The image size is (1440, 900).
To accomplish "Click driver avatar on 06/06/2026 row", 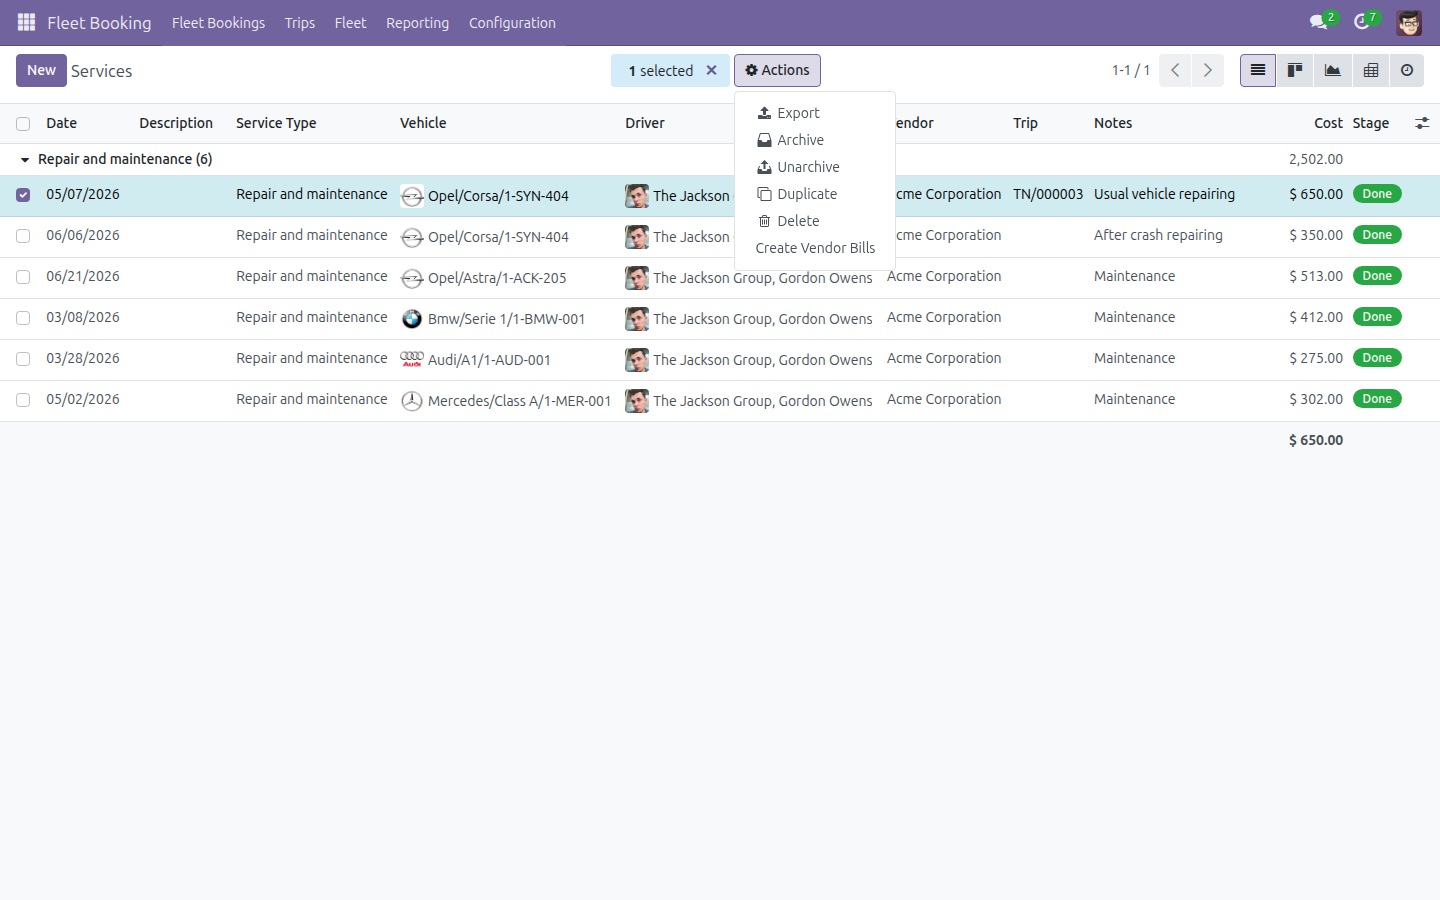I will point(637,237).
